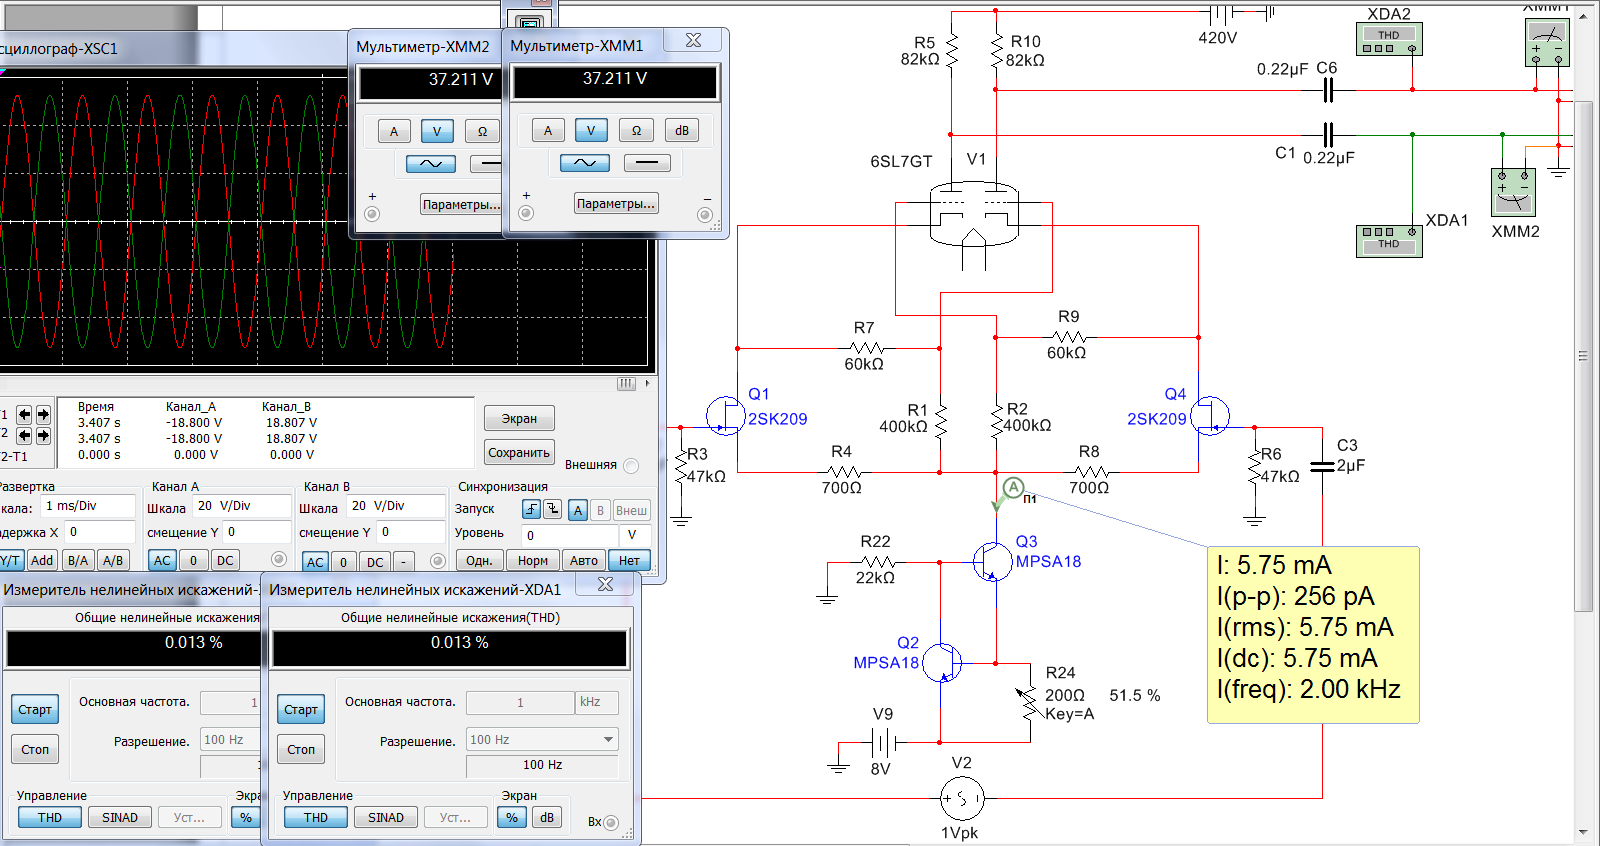Select AC waveform mode in Multimeter-XMM1
Image resolution: width=1600 pixels, height=846 pixels.
coord(585,163)
